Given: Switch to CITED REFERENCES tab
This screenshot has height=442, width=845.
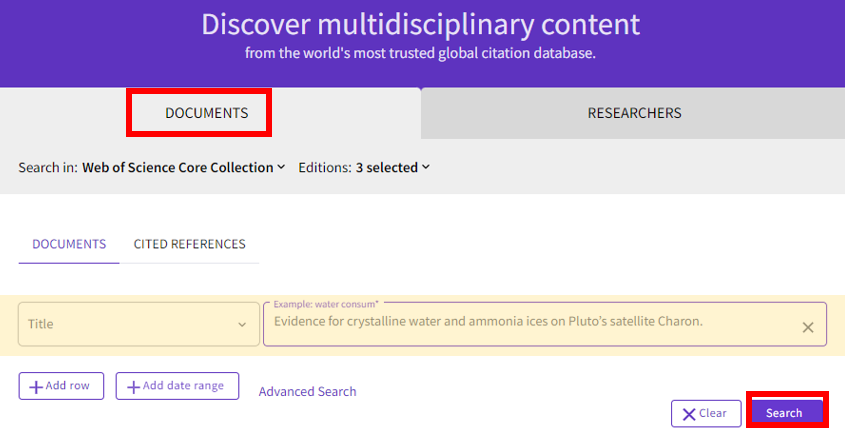Looking at the screenshot, I should click(x=189, y=244).
